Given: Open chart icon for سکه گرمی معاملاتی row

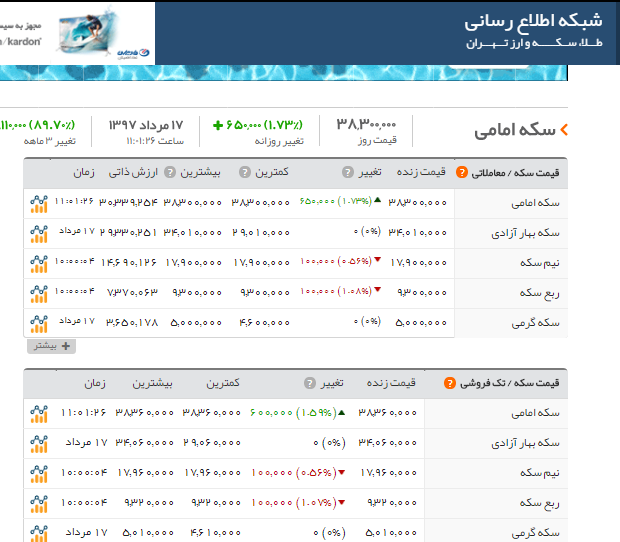Looking at the screenshot, I should point(39,324).
